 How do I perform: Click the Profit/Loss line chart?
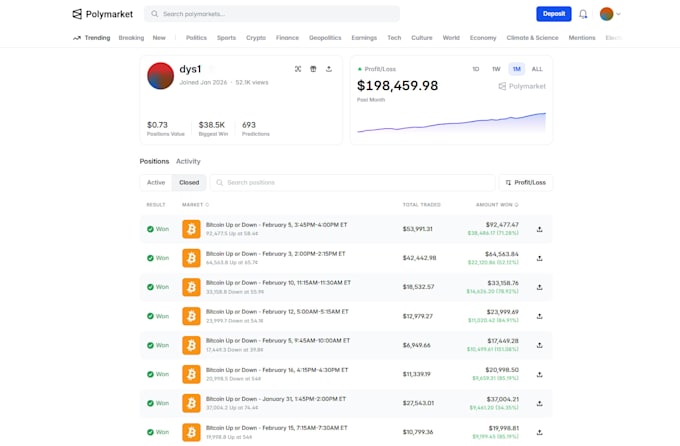click(x=451, y=123)
